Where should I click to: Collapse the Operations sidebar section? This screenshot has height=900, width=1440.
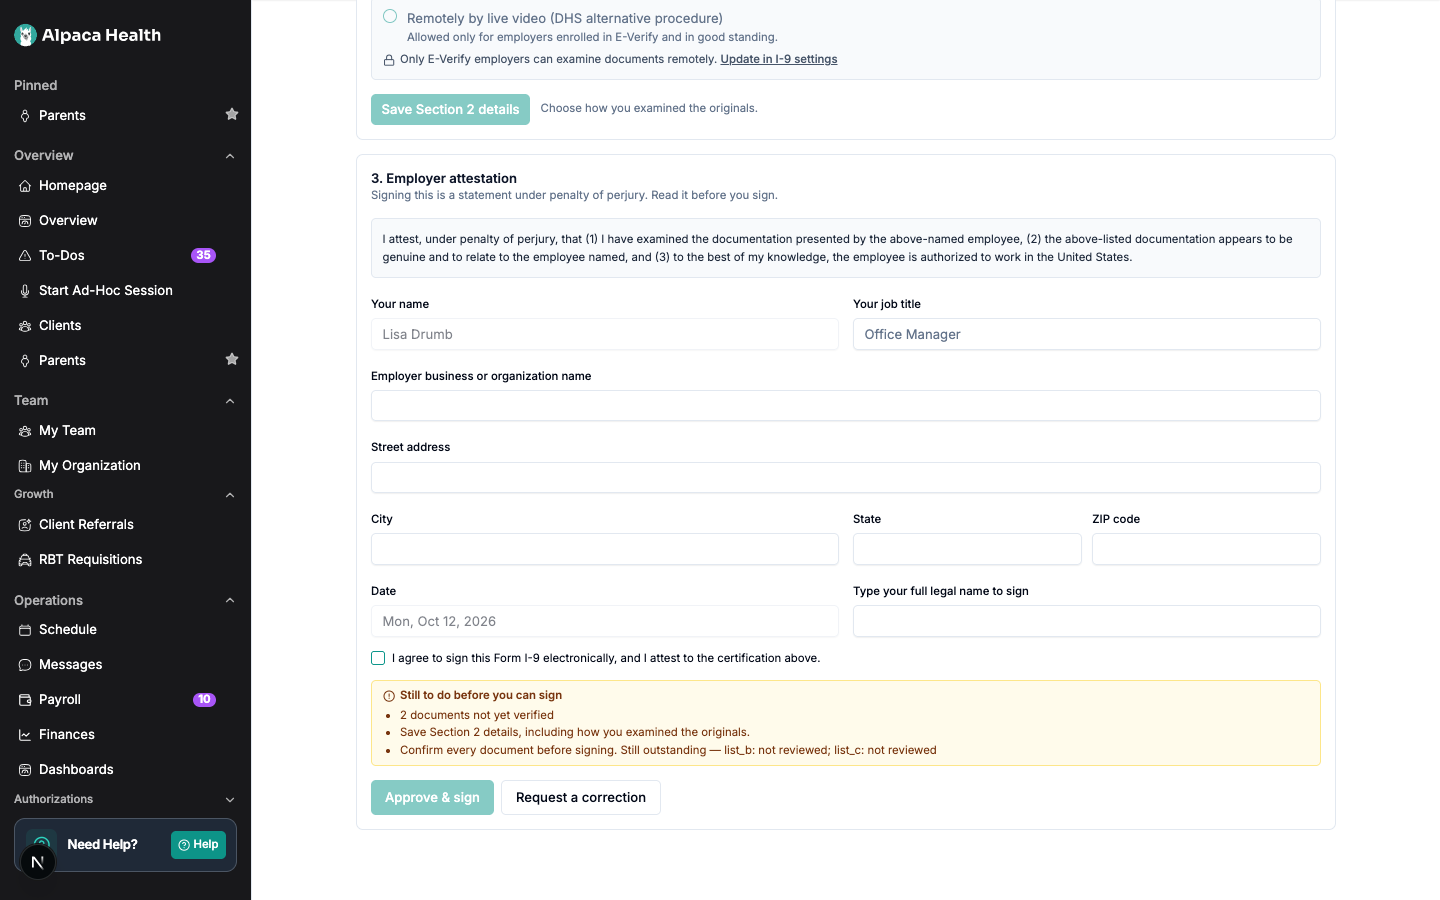tap(230, 600)
